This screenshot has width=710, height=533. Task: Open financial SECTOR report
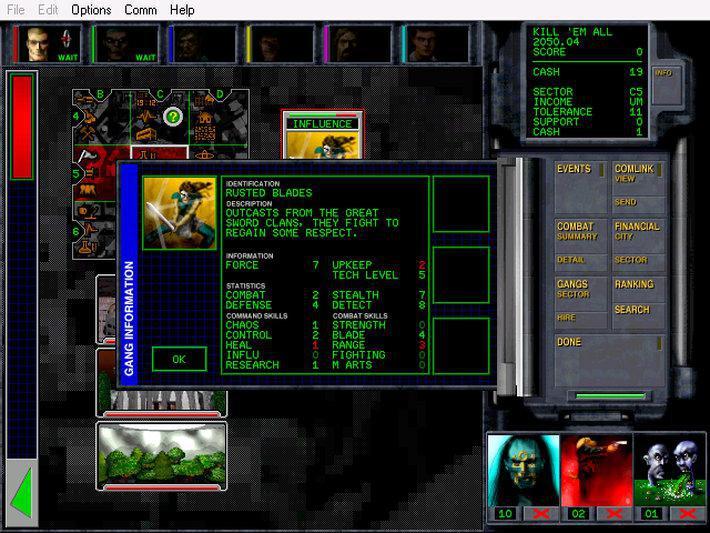click(x=638, y=262)
